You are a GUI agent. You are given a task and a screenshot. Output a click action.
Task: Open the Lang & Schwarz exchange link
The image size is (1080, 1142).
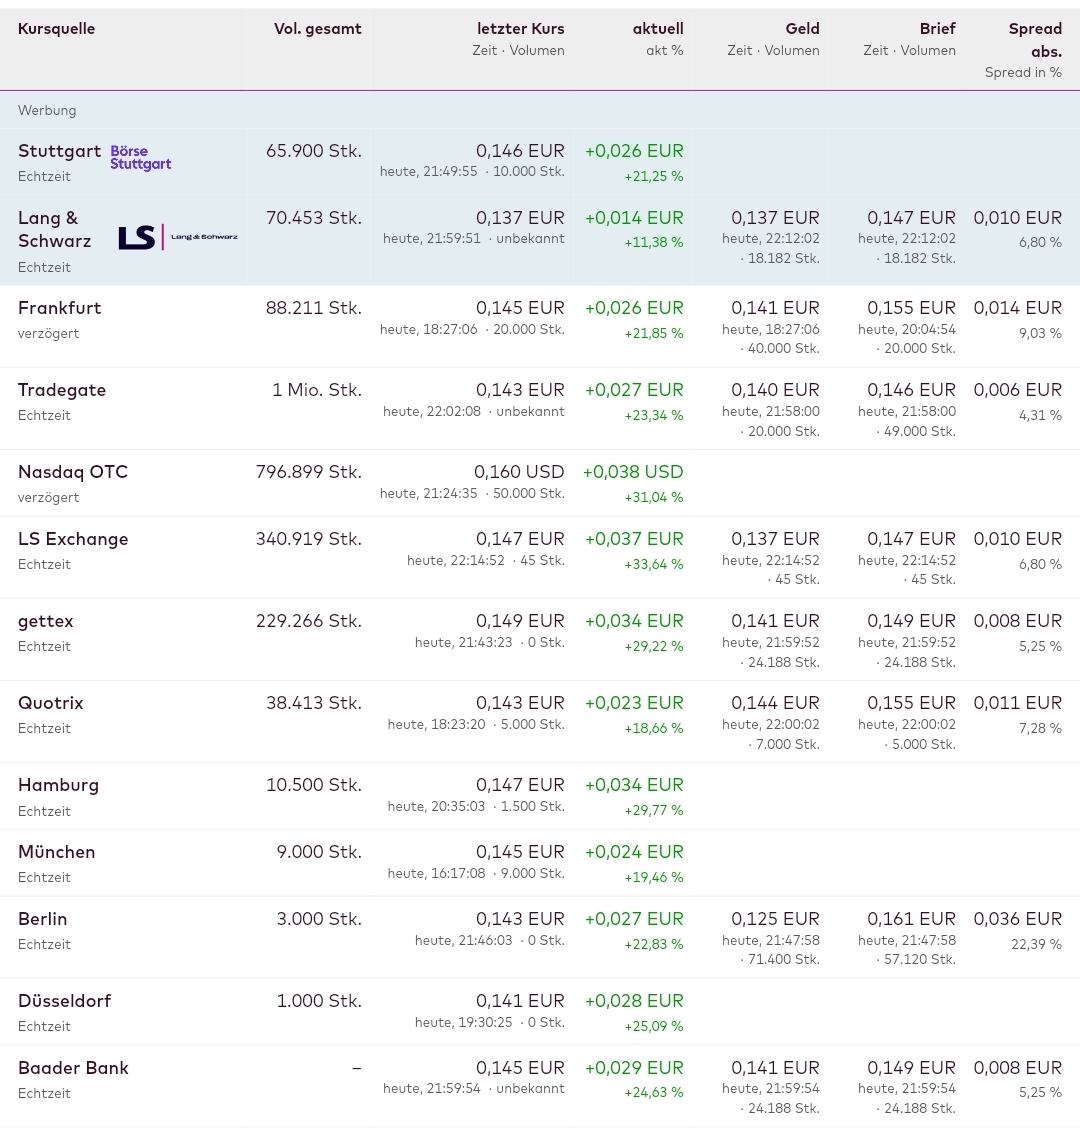coord(55,229)
